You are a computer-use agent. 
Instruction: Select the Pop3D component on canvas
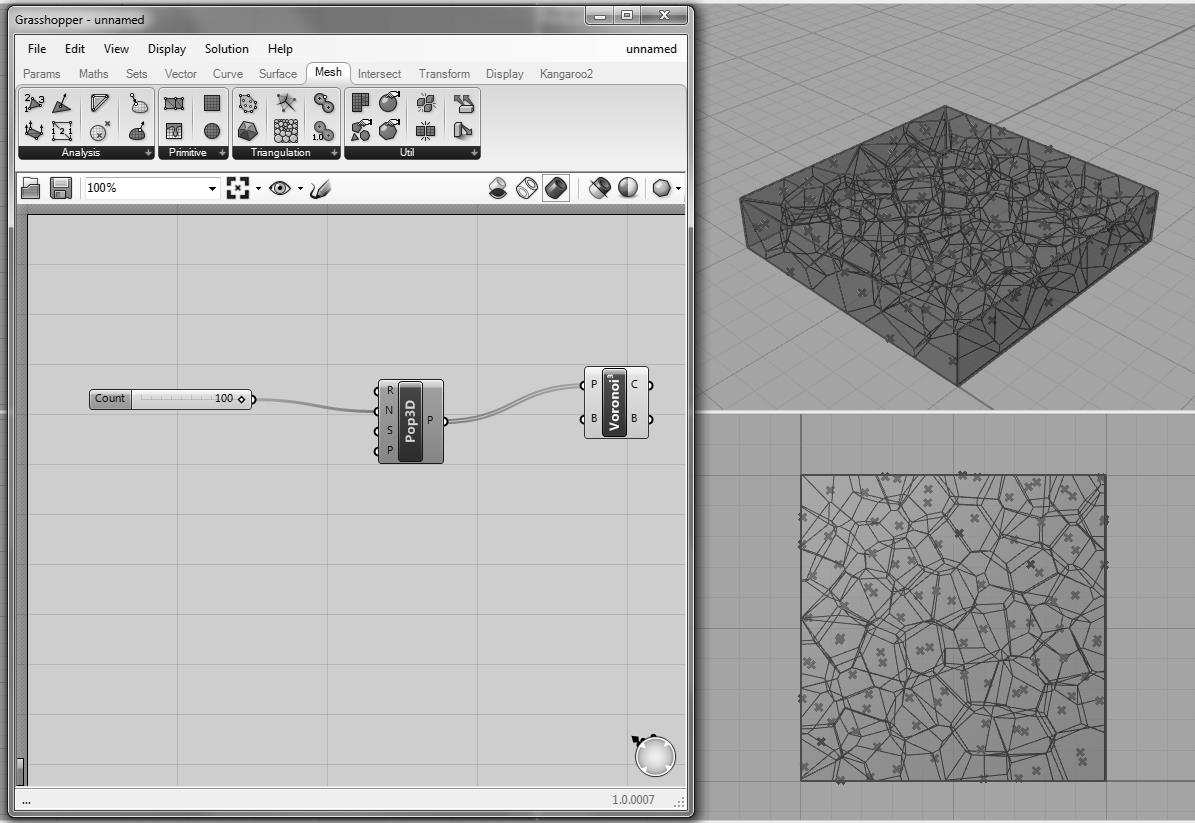pos(410,421)
